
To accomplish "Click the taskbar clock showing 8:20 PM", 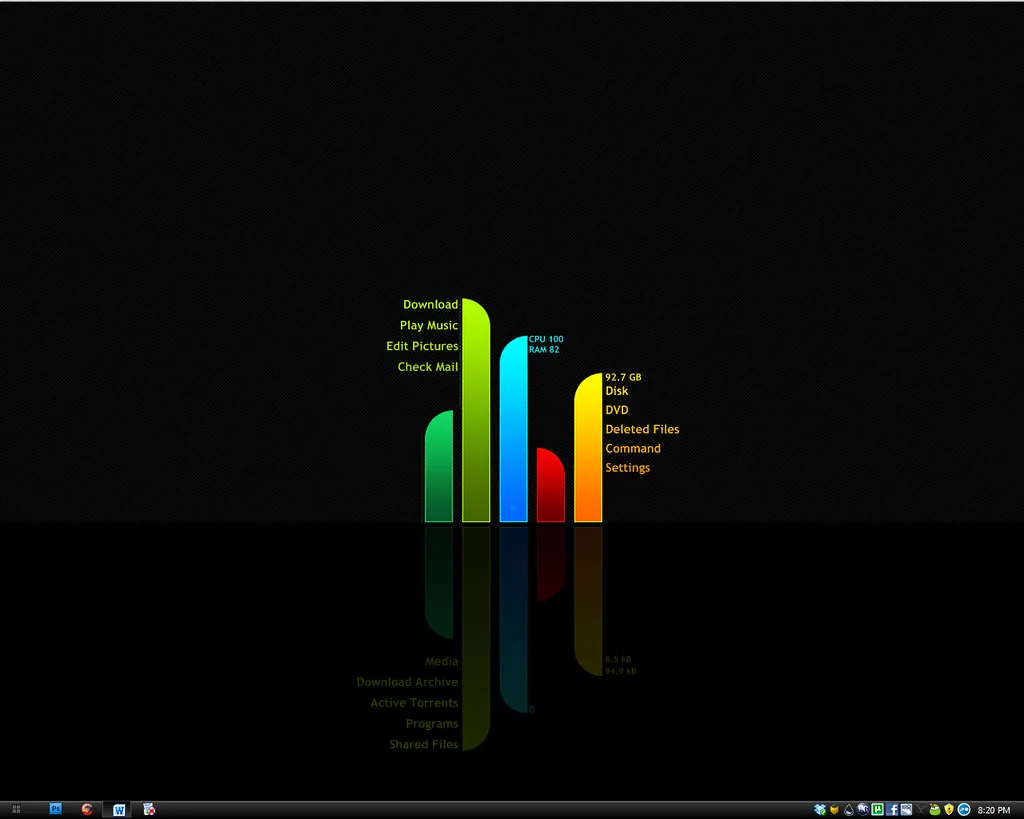I will click(993, 810).
